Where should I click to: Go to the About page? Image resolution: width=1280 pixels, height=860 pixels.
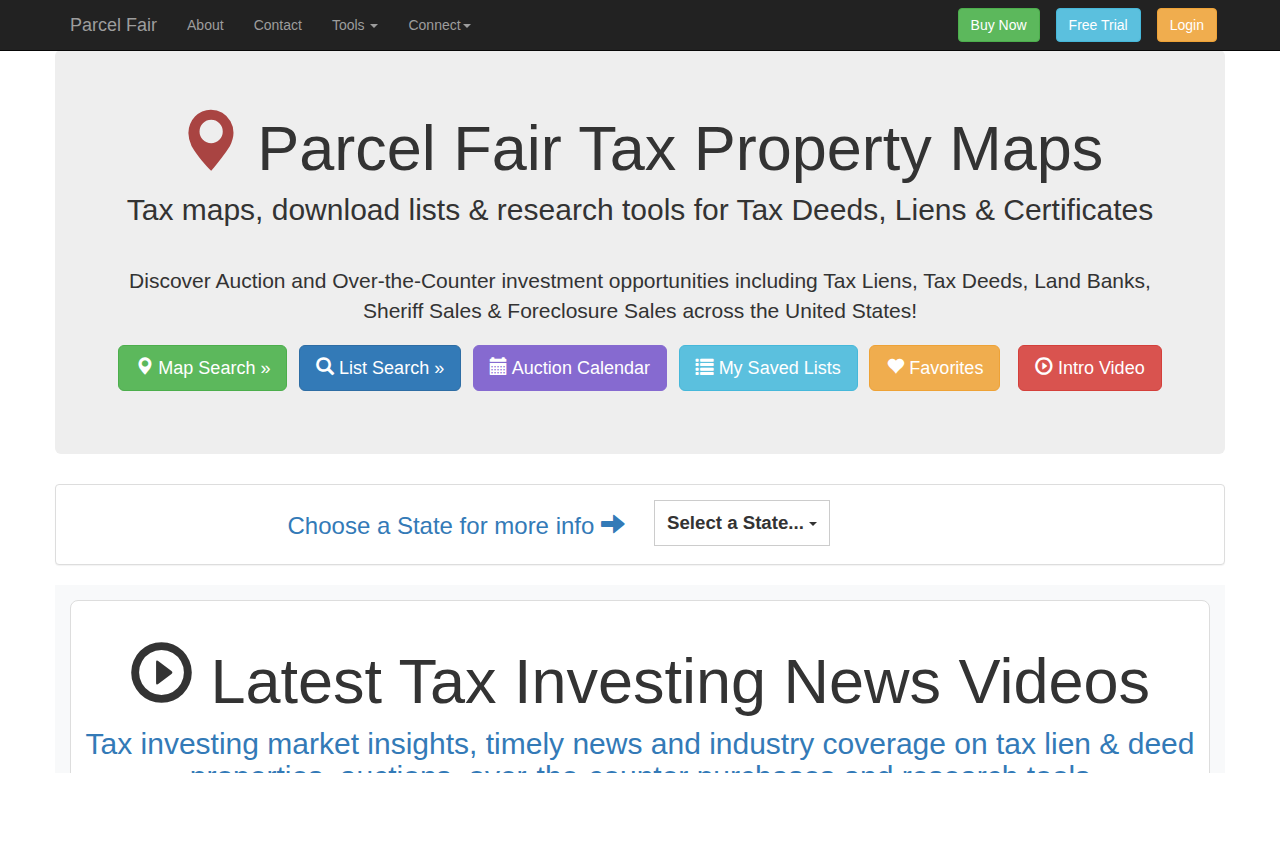[x=205, y=25]
